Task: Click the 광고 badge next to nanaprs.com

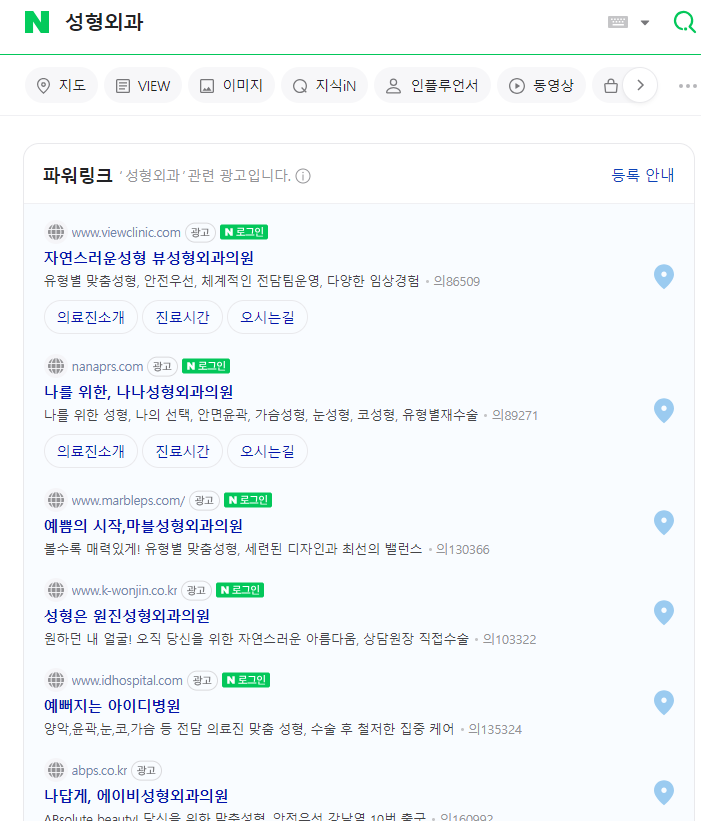Action: point(162,366)
